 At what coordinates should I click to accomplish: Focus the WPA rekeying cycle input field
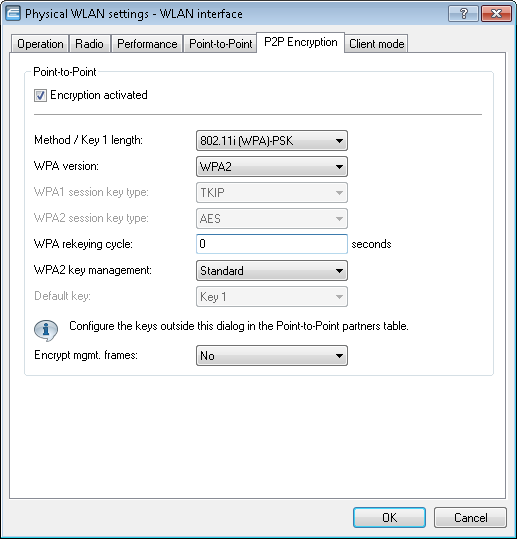pos(272,244)
